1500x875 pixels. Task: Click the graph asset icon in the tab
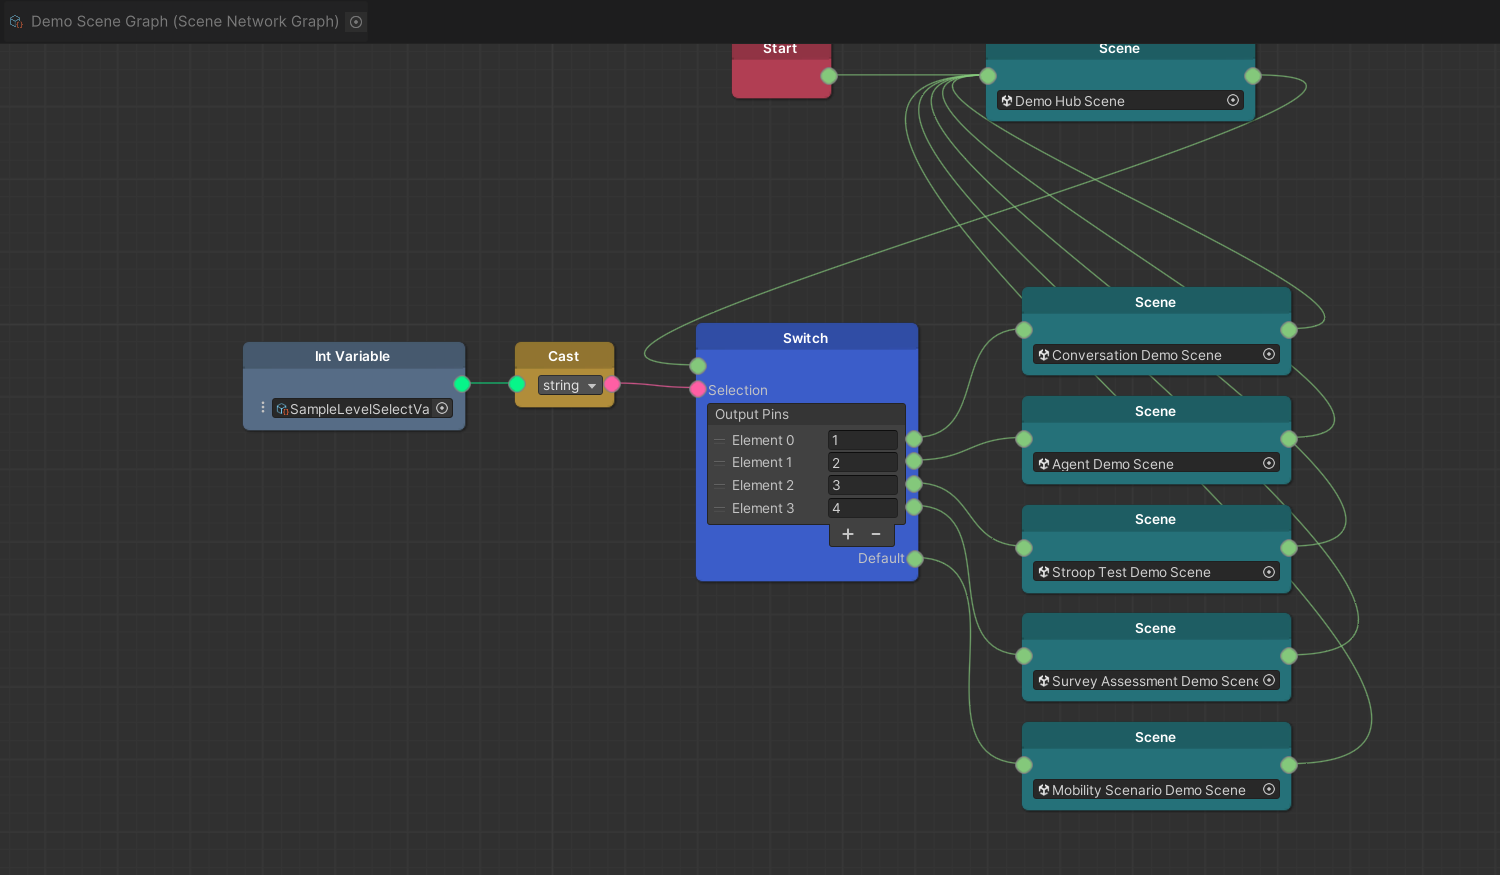tap(16, 21)
